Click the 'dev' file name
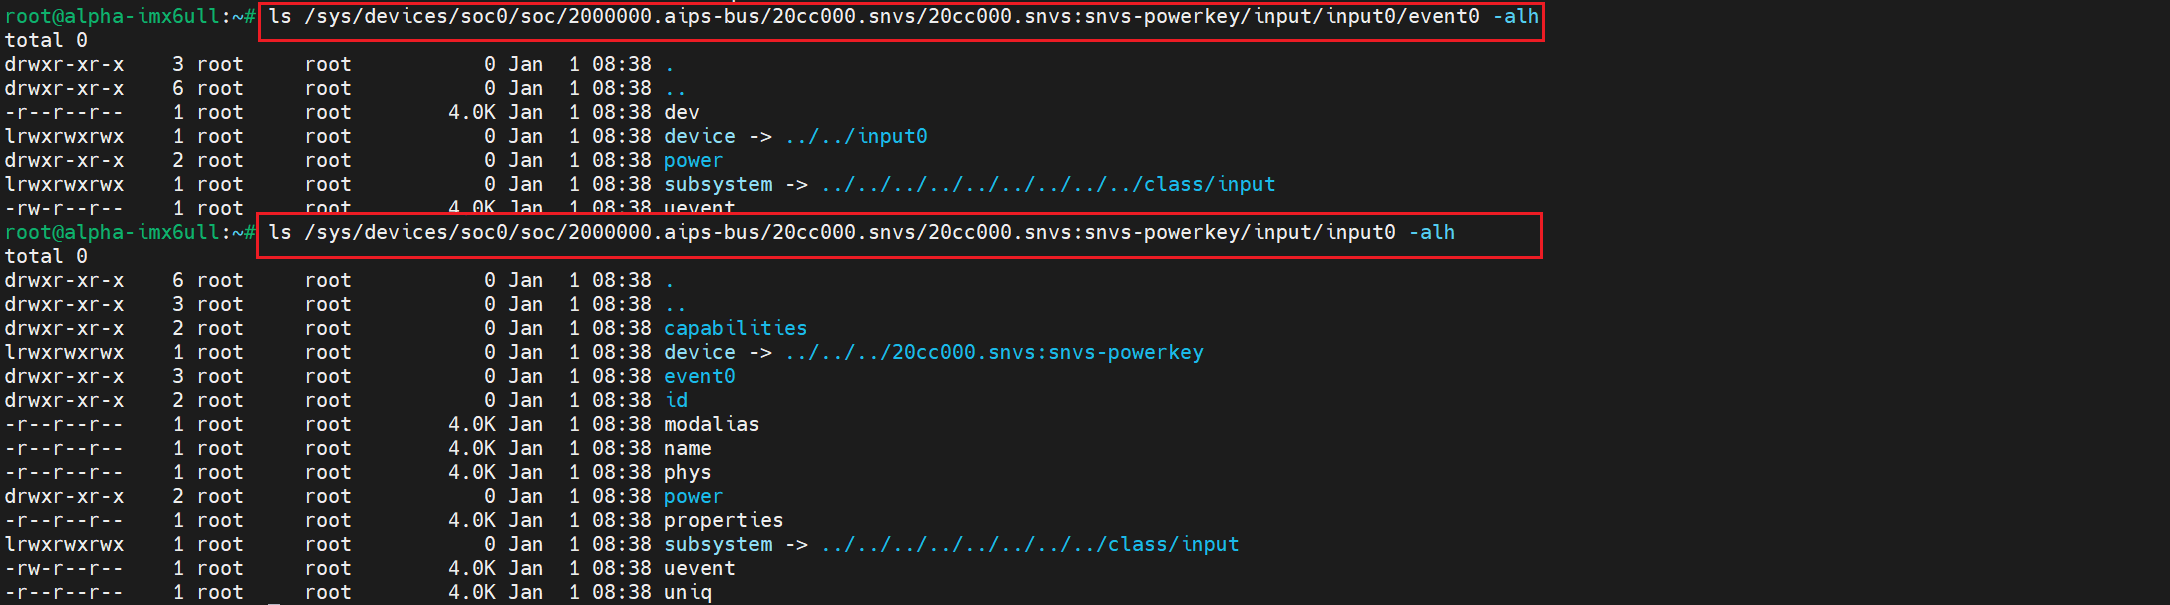 pos(681,112)
